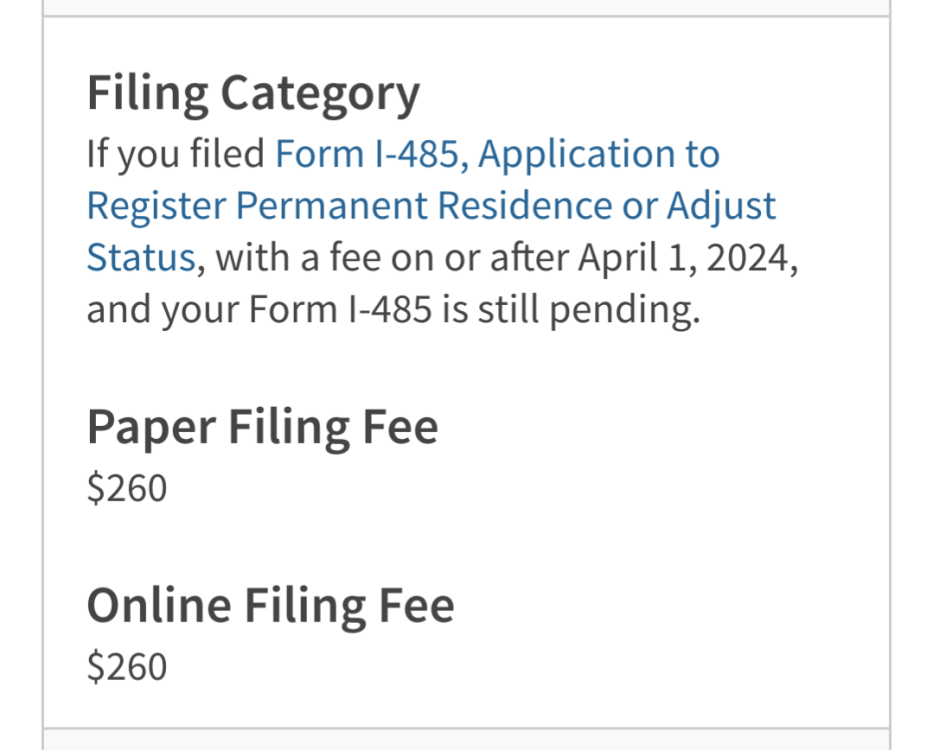933x750 pixels.
Task: Click the 'If you filed' text
Action: tap(176, 154)
